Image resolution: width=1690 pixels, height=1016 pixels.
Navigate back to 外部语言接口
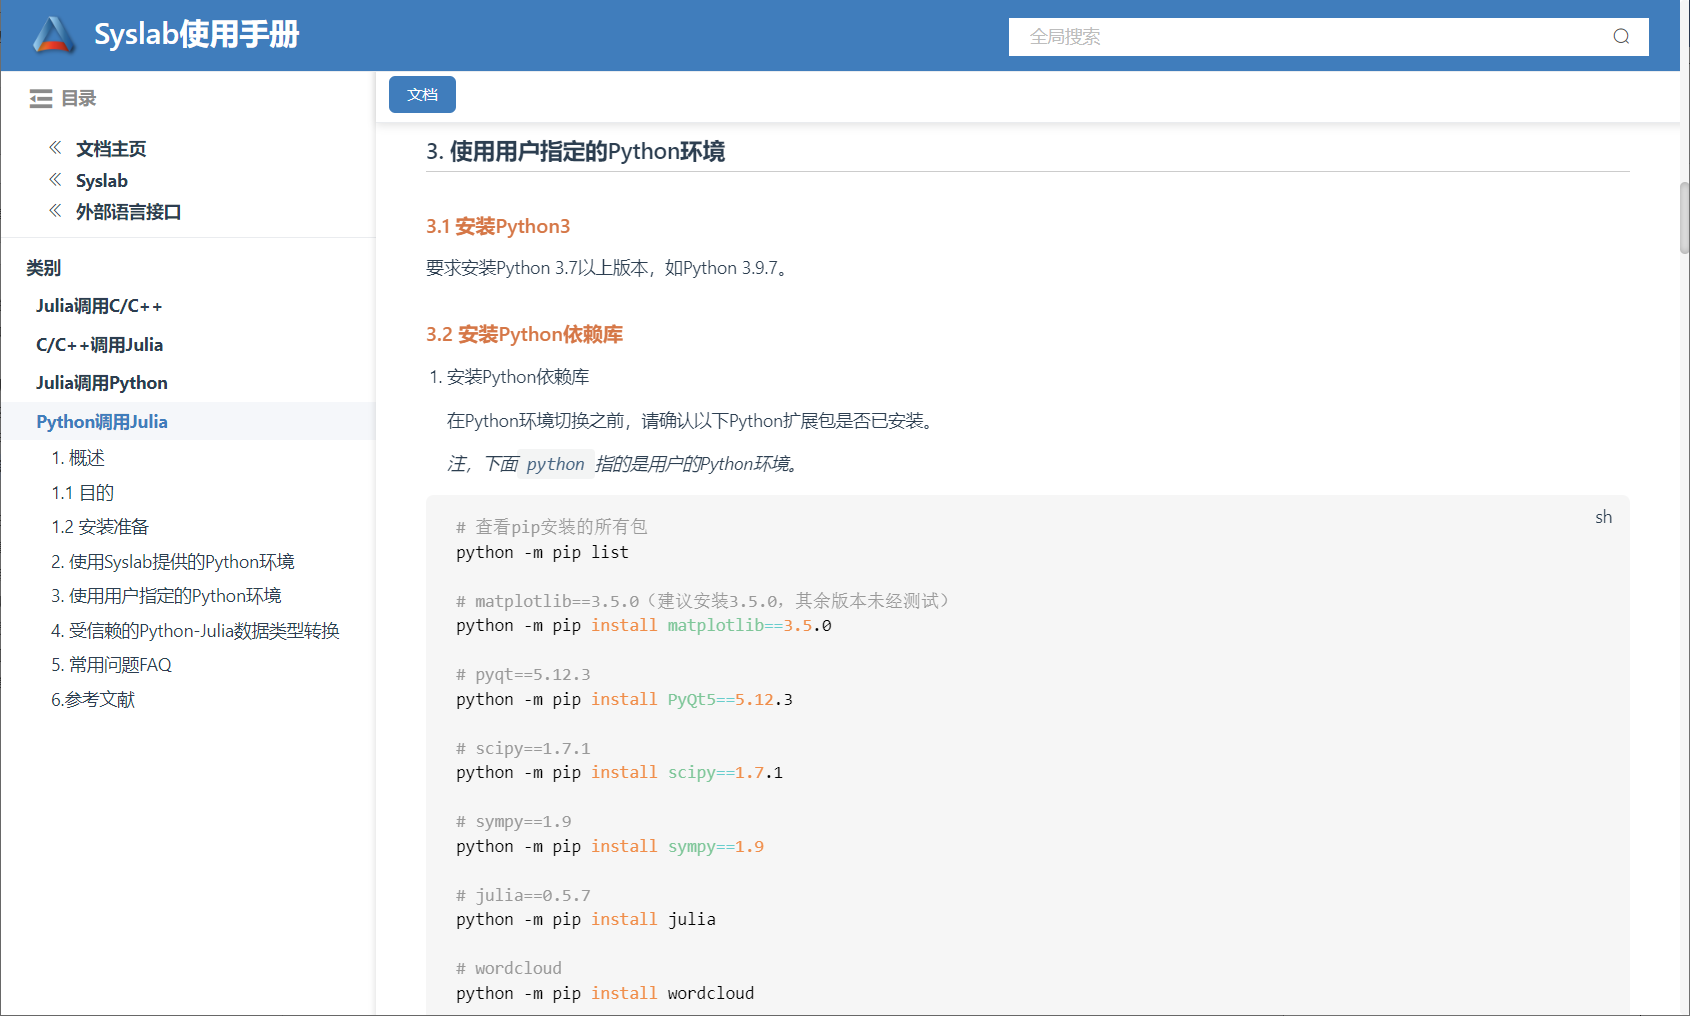click(x=128, y=212)
